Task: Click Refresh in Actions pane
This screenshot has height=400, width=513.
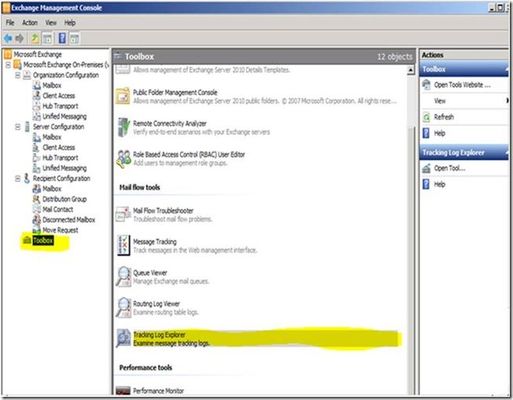Action: point(444,117)
